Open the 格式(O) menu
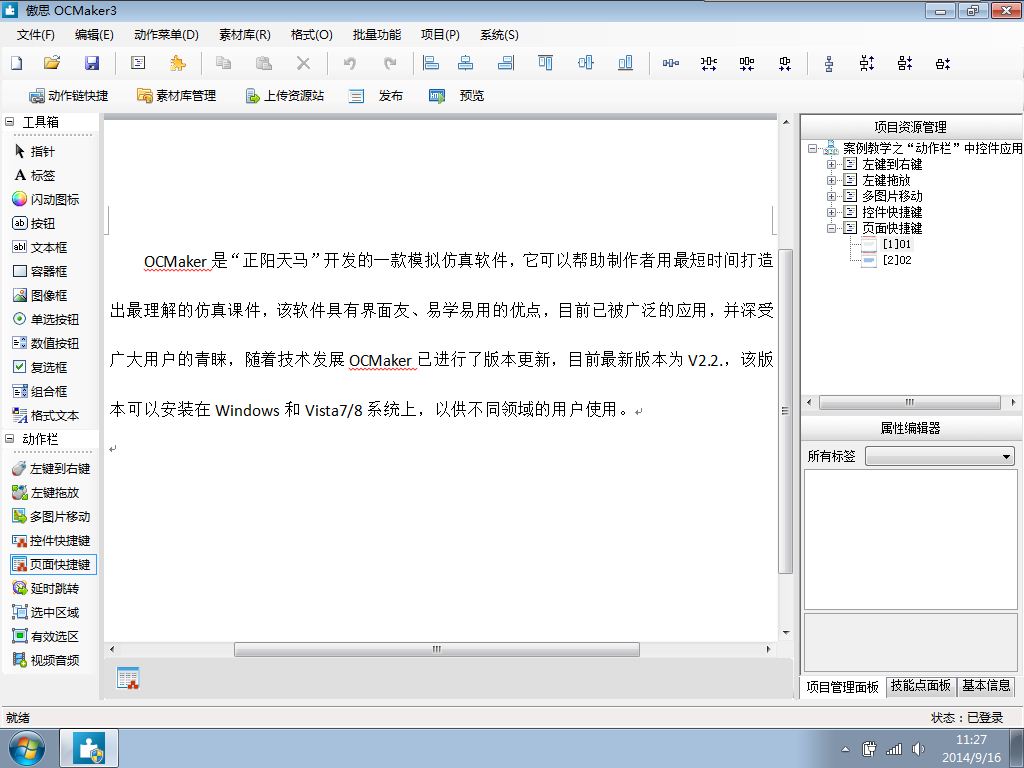Screen dimensions: 1024x768 coord(312,35)
